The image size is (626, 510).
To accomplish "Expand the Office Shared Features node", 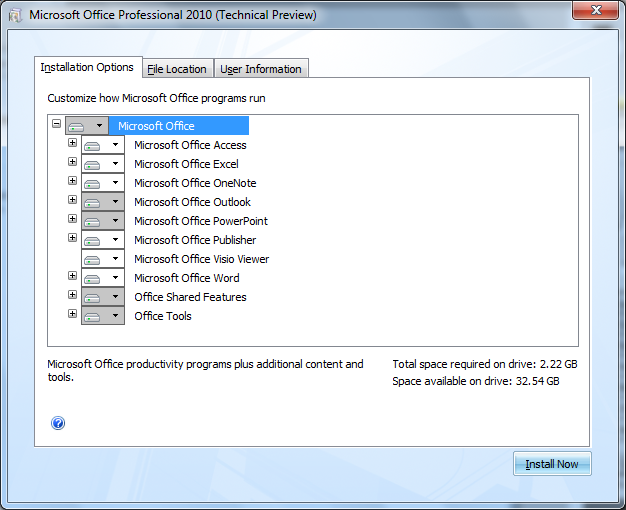I will (x=72, y=295).
